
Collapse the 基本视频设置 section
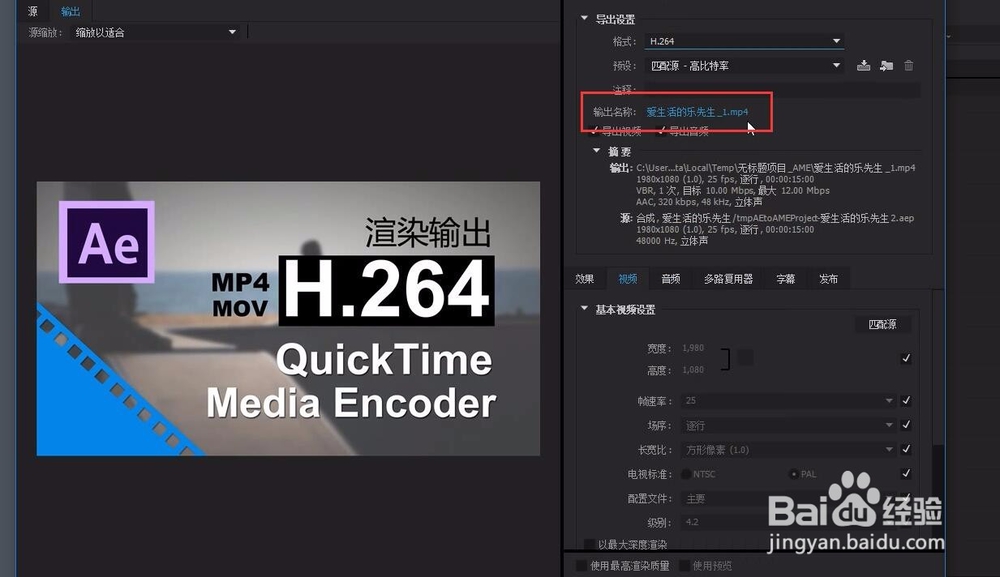(x=584, y=309)
